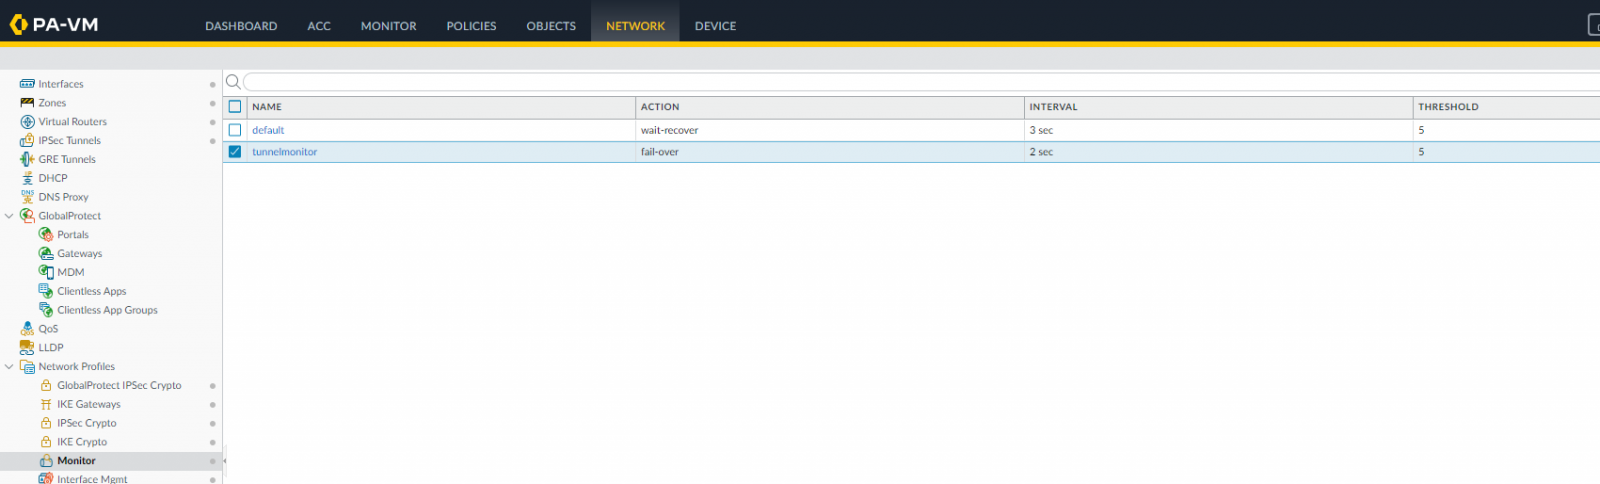Click the DNS Proxy icon
Viewport: 1600px width, 484px height.
pyautogui.click(x=27, y=197)
